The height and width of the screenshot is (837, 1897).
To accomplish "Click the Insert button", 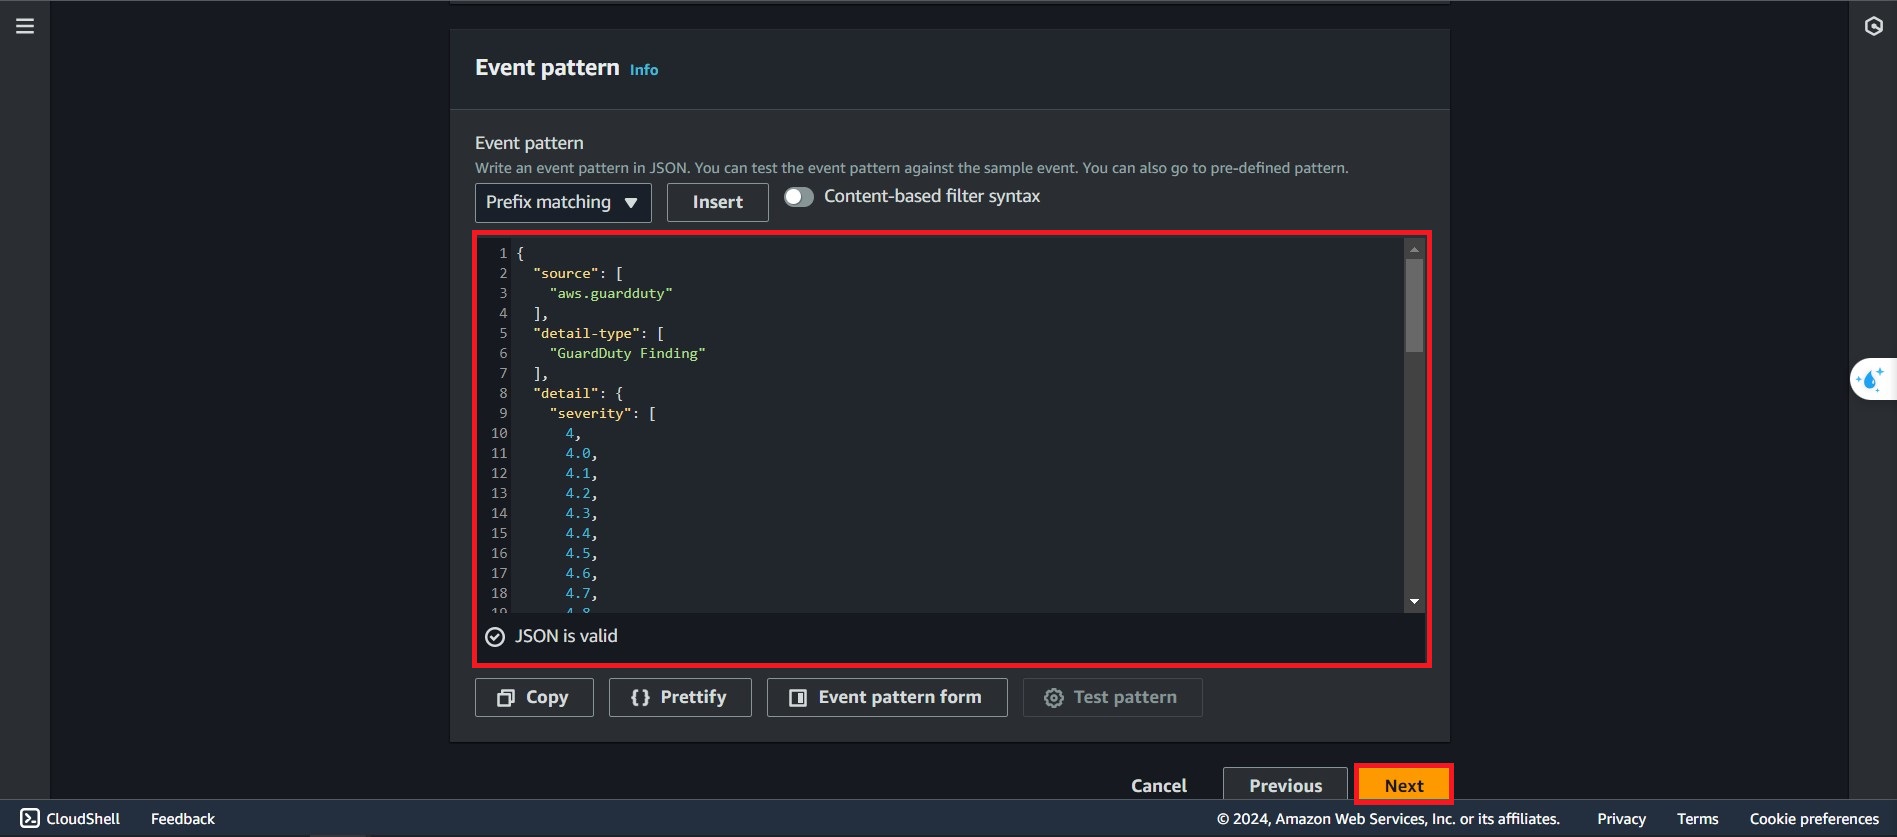I will pyautogui.click(x=717, y=202).
